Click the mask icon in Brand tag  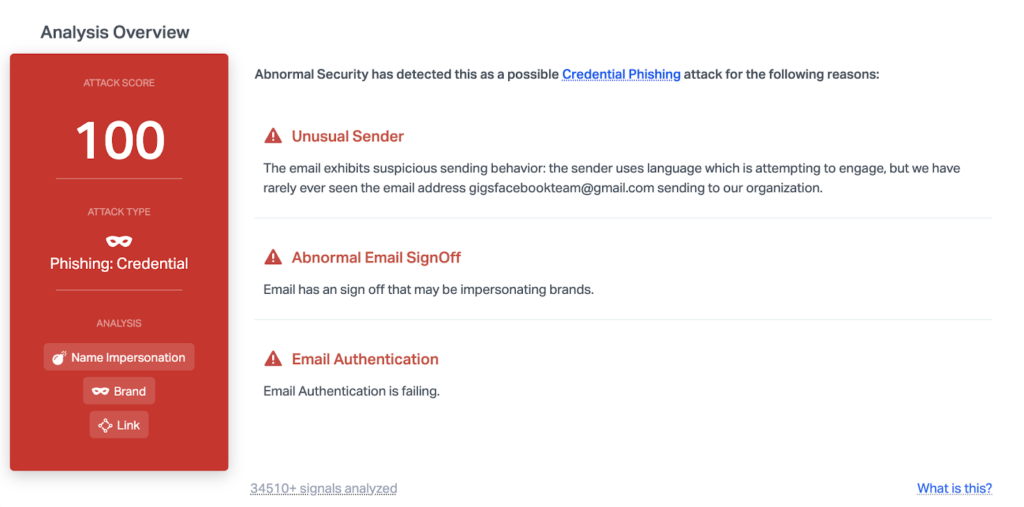[x=100, y=391]
